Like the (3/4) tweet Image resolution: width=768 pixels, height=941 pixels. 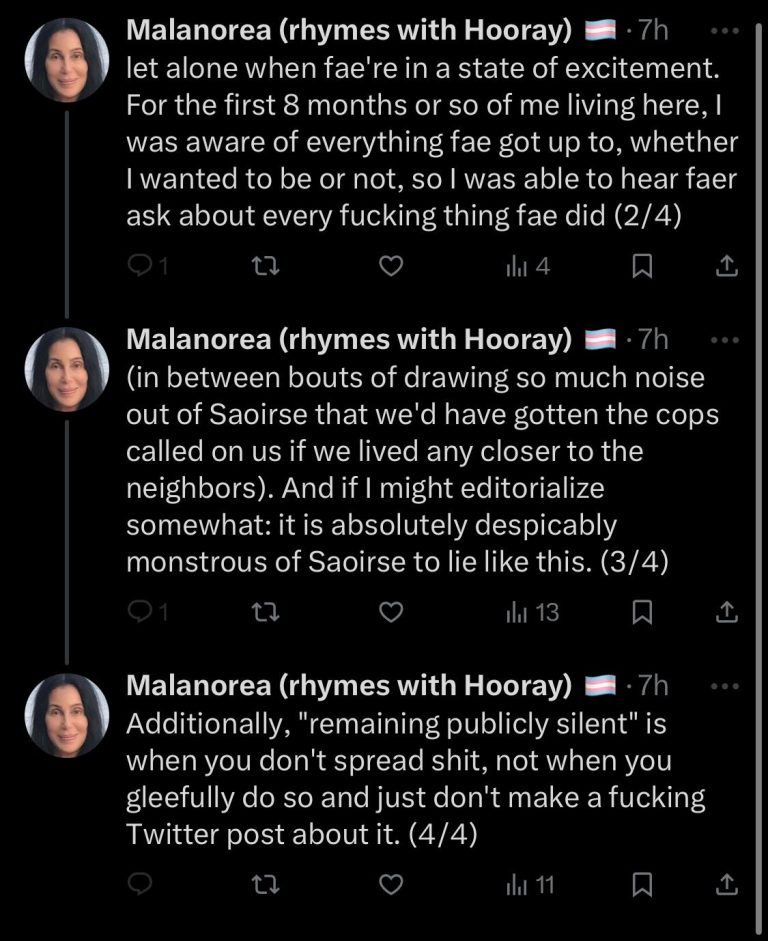click(393, 611)
